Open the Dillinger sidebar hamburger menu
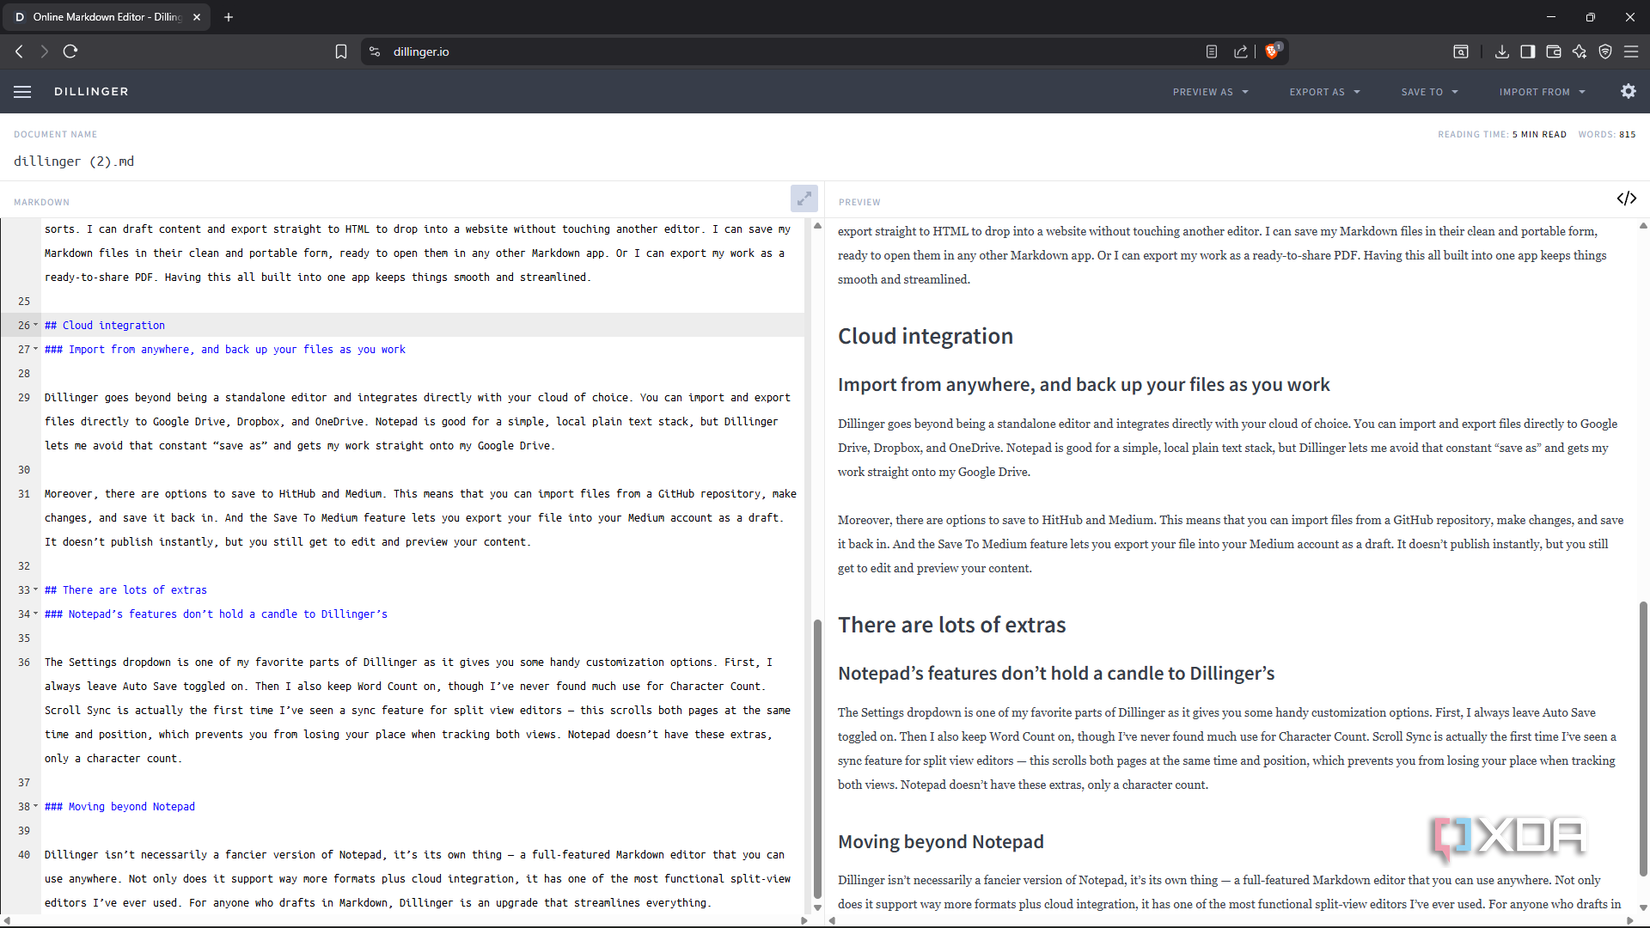This screenshot has height=928, width=1650. pos(22,91)
